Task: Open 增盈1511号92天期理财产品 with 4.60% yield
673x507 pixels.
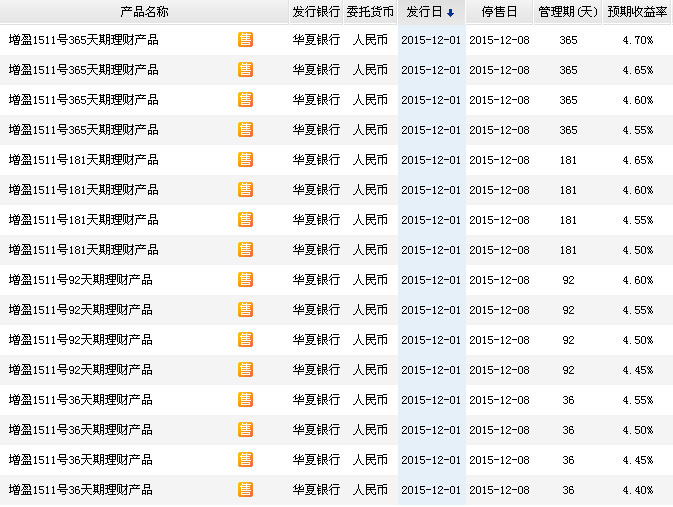Action: [x=81, y=280]
